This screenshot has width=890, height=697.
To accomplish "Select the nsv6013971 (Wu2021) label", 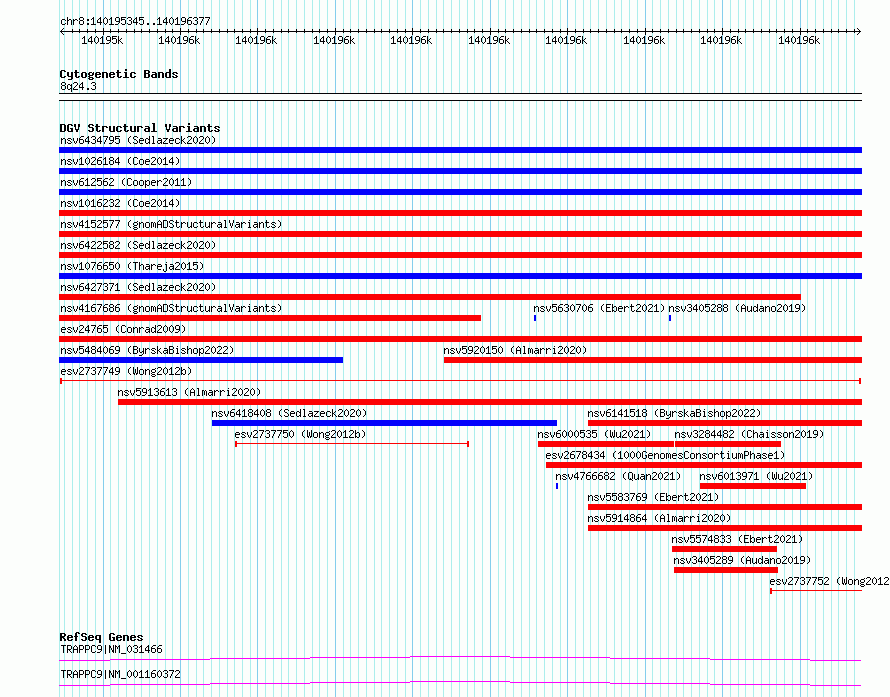I will pos(755,476).
